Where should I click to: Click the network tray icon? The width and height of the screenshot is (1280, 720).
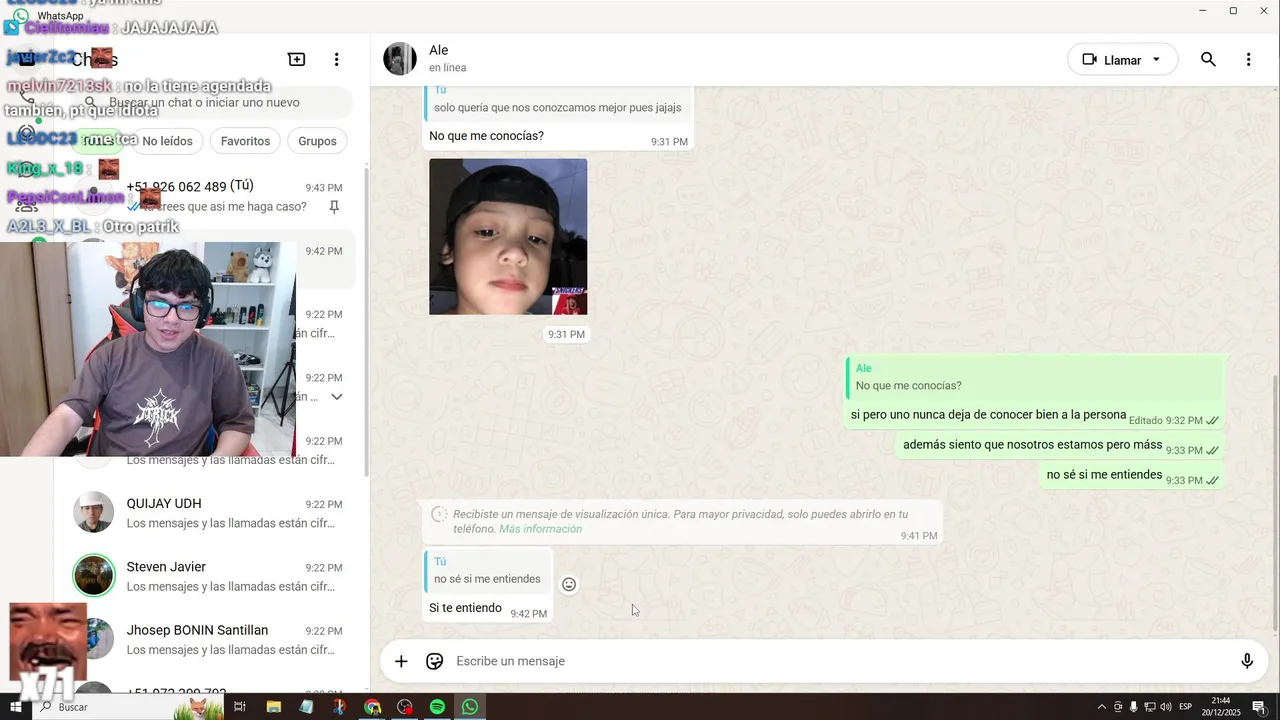tap(1150, 707)
